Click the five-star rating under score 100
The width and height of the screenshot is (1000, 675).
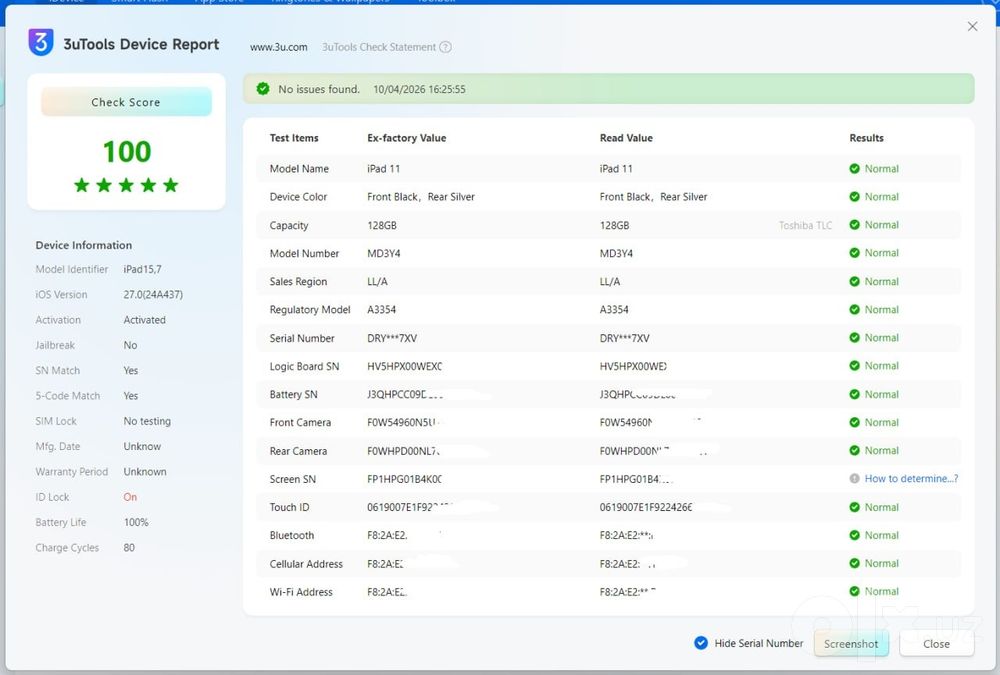point(126,185)
